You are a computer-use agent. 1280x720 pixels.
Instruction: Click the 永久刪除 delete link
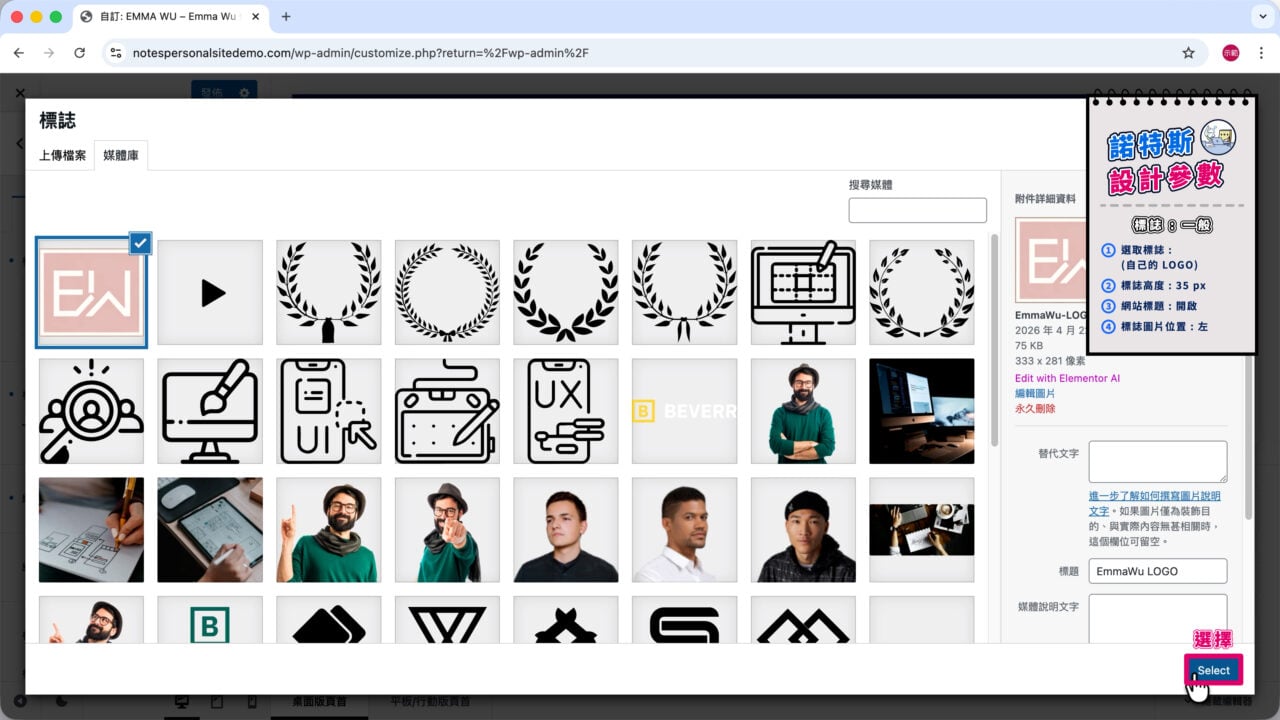click(x=1035, y=409)
